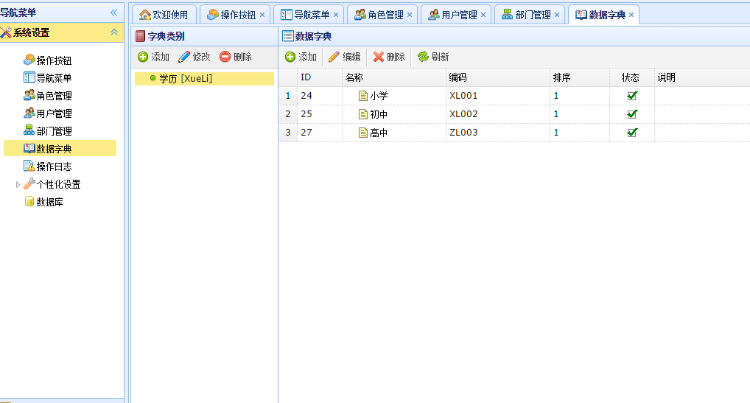This screenshot has width=750, height=403.
Task: Click the red X 删除 button in 数据字典
Action: click(x=389, y=57)
